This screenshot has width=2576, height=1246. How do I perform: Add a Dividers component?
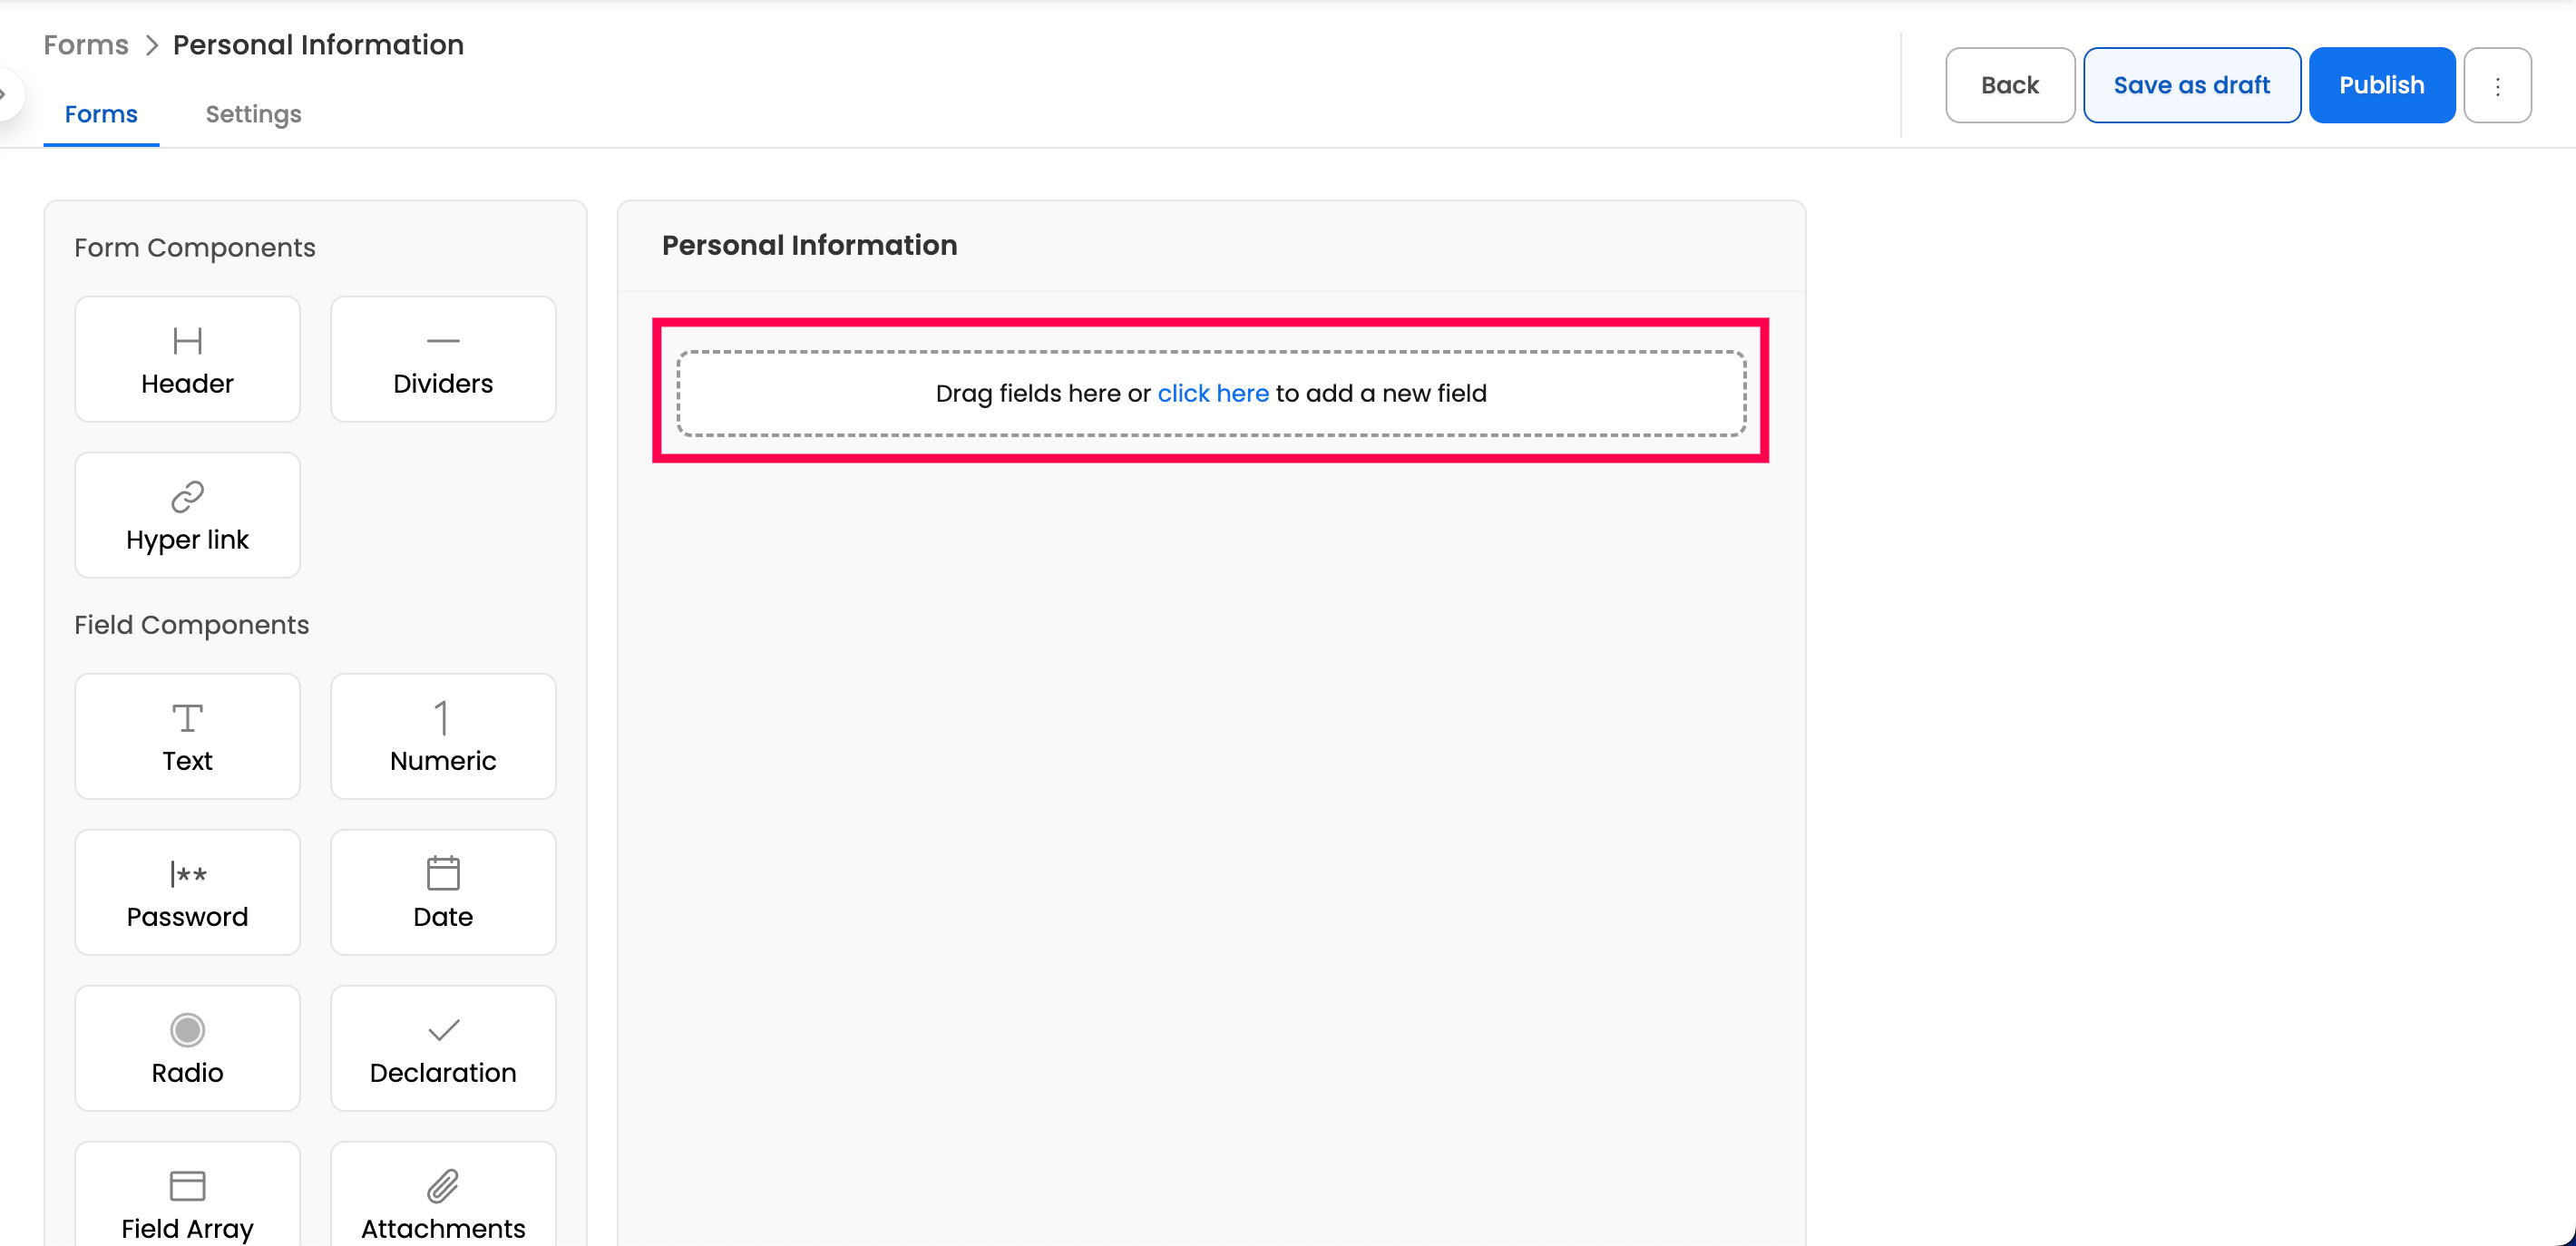[x=443, y=359]
